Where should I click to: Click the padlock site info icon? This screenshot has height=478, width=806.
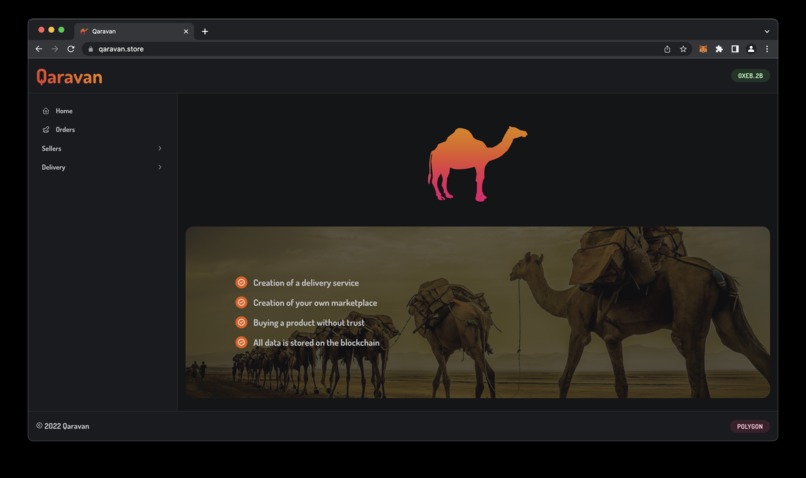pyautogui.click(x=90, y=49)
